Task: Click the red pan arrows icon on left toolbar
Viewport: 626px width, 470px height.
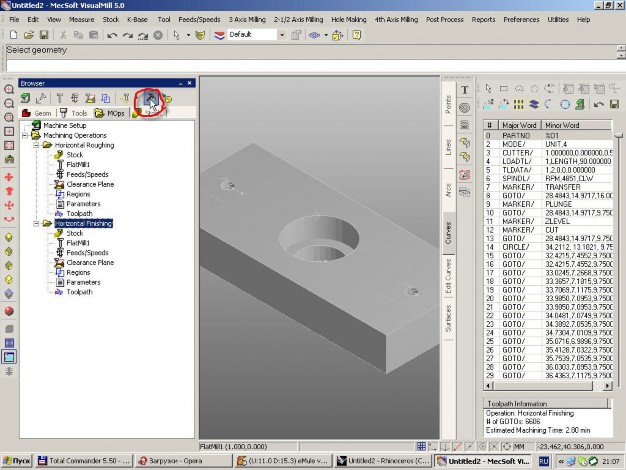Action: click(x=9, y=177)
